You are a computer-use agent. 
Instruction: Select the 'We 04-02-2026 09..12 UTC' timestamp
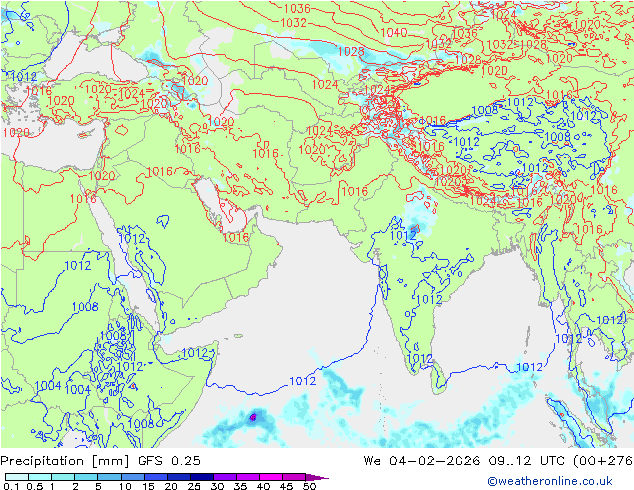tap(466, 461)
